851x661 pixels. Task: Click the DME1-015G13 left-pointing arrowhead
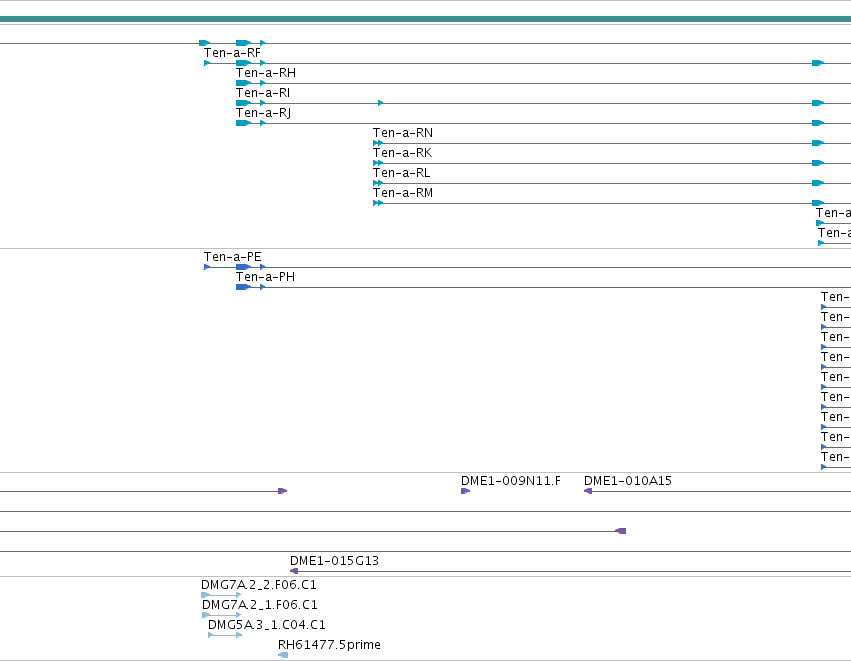pyautogui.click(x=294, y=571)
